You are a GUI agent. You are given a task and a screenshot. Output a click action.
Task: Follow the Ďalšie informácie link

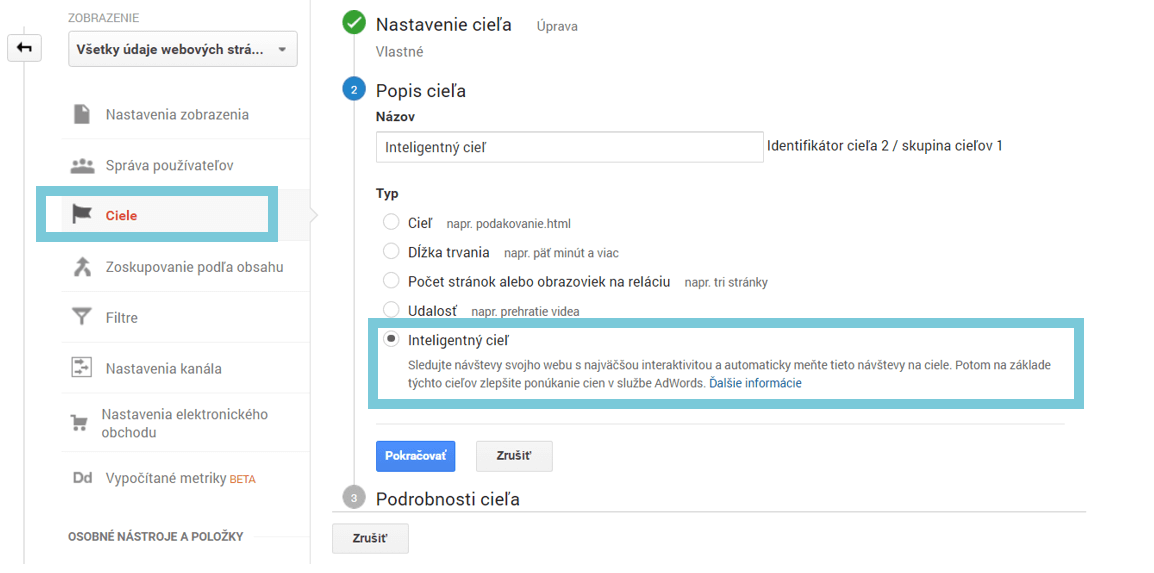(755, 383)
